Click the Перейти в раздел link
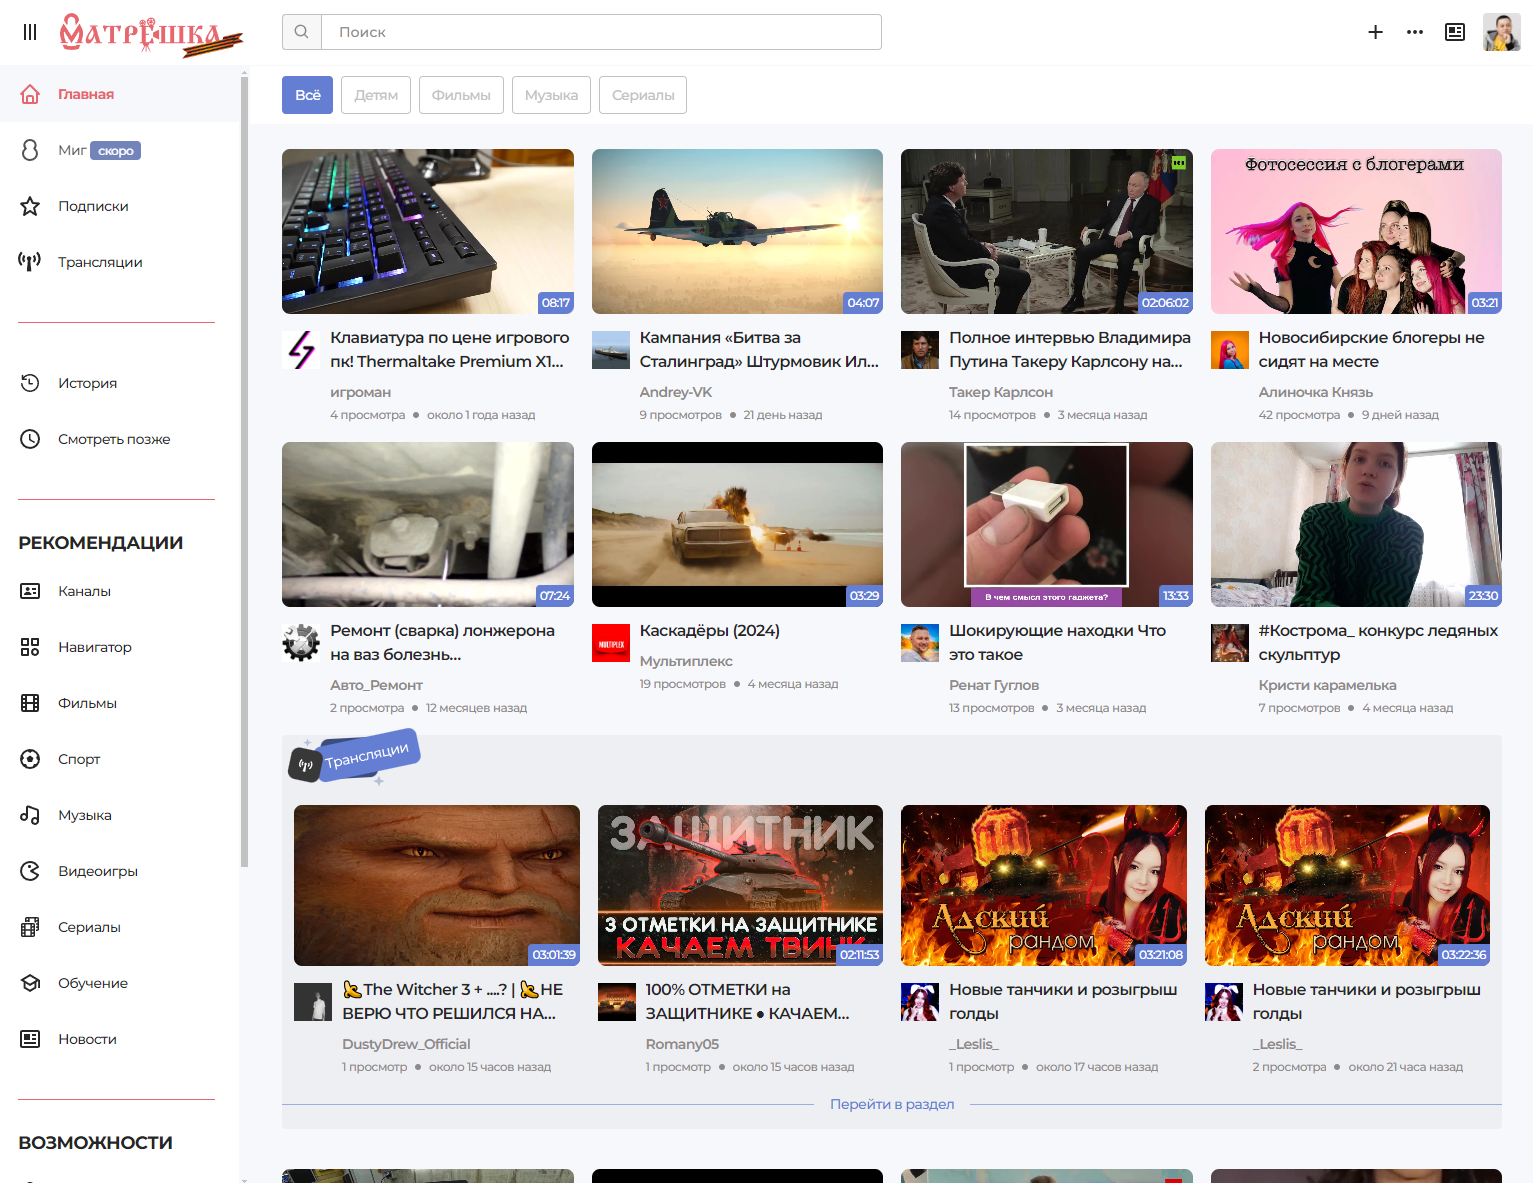 coord(892,1104)
